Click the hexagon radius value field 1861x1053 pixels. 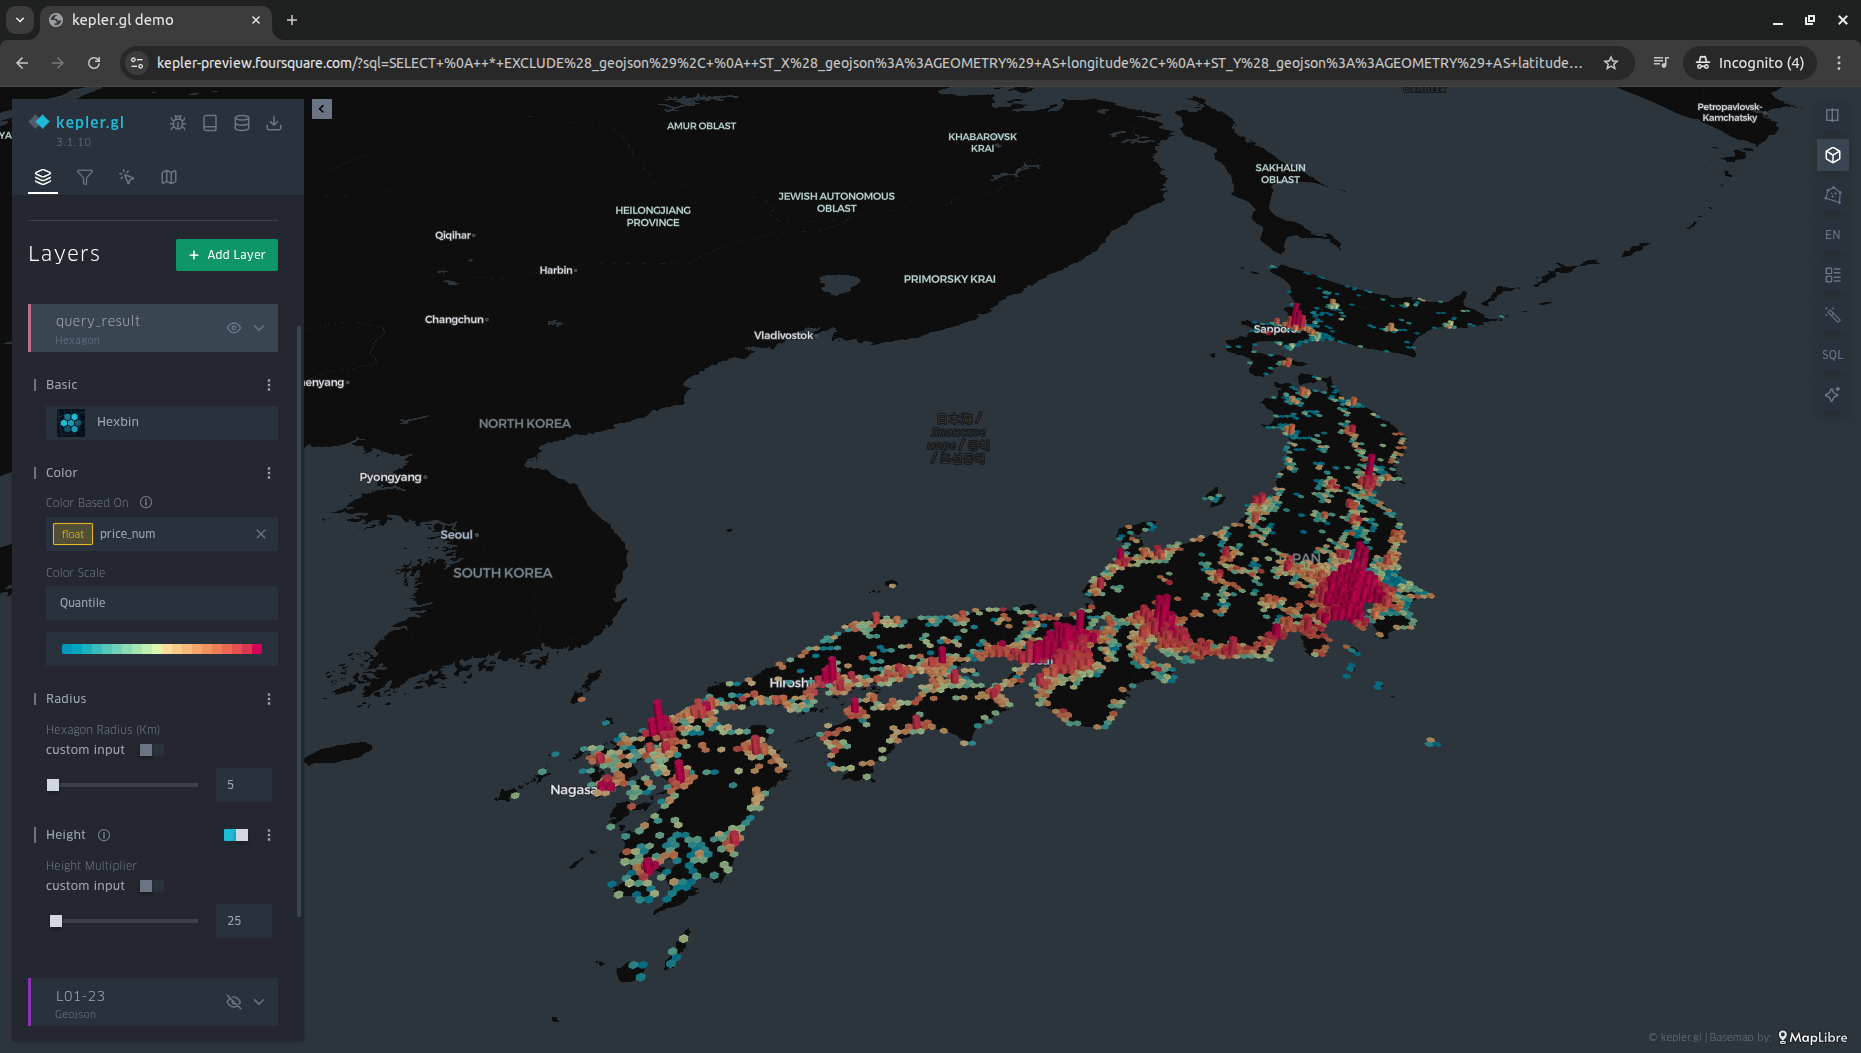coord(244,785)
